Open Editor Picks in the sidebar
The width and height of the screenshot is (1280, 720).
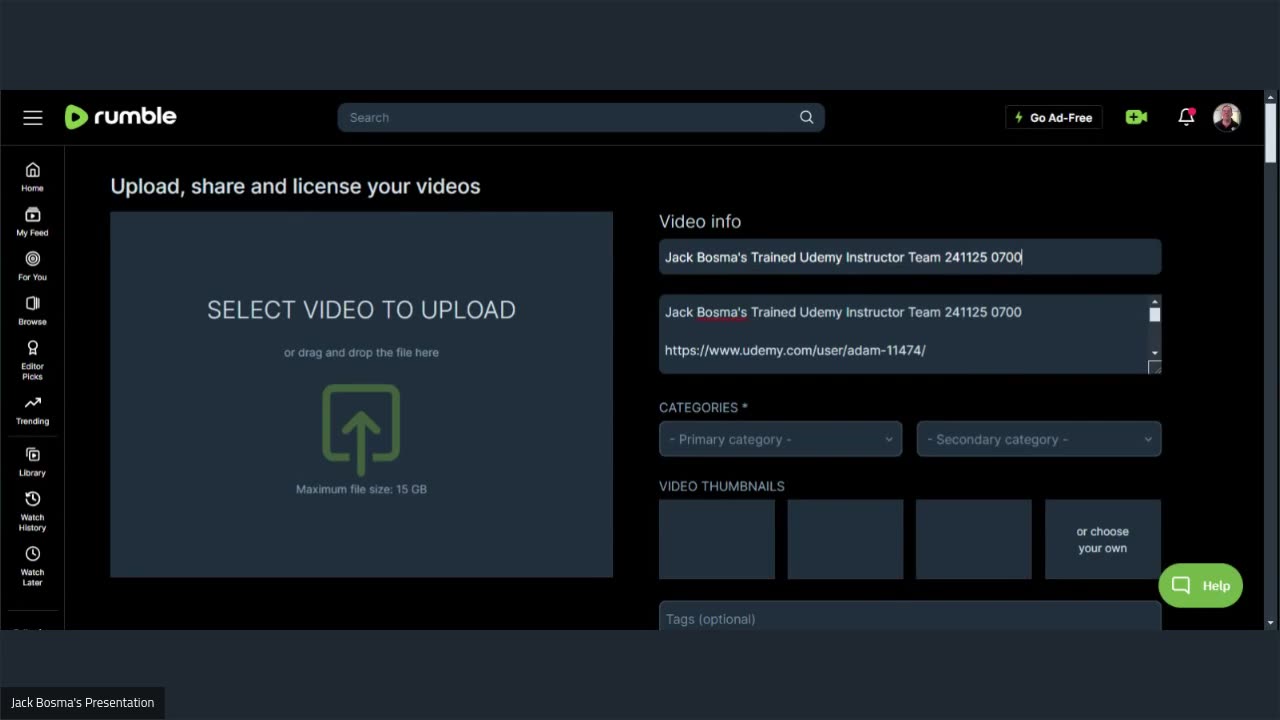pos(32,360)
